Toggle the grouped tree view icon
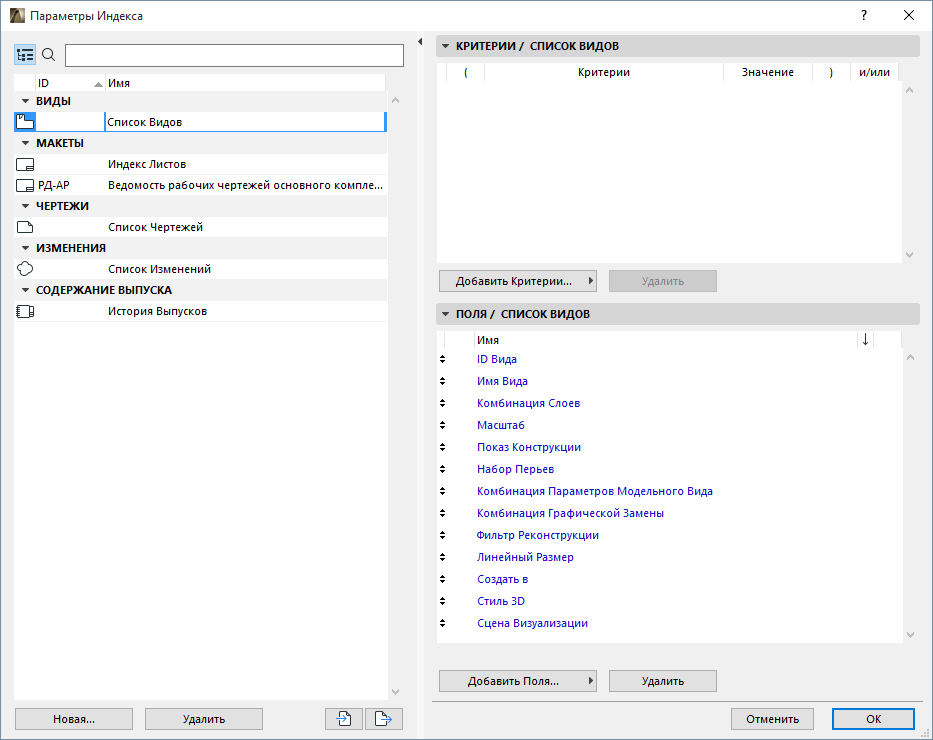933x740 pixels. tap(25, 55)
